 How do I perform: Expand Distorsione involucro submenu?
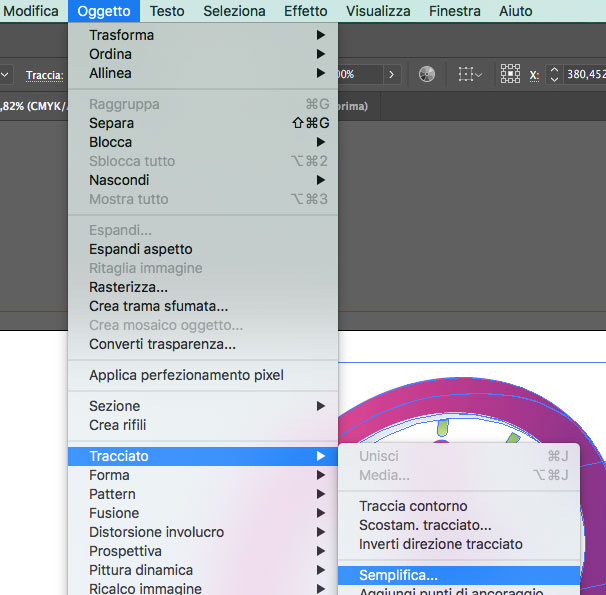tap(203, 532)
